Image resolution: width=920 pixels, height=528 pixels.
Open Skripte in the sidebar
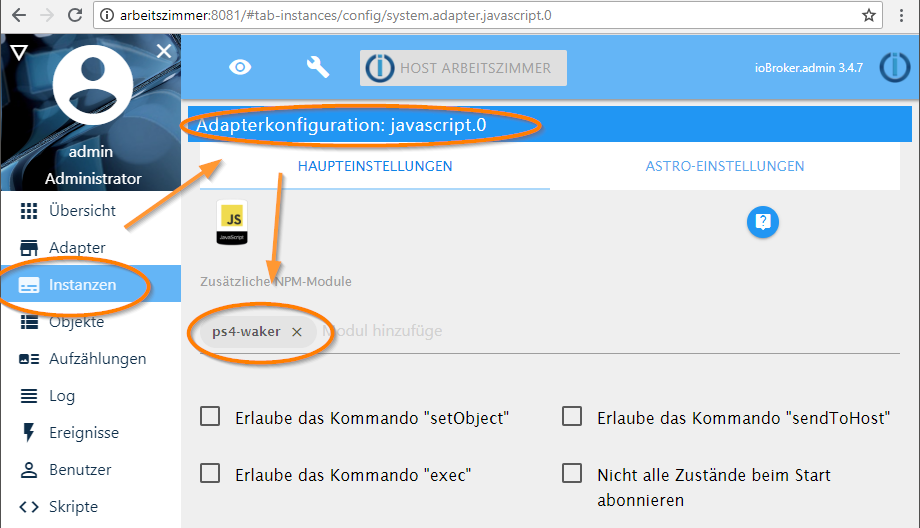[91, 506]
